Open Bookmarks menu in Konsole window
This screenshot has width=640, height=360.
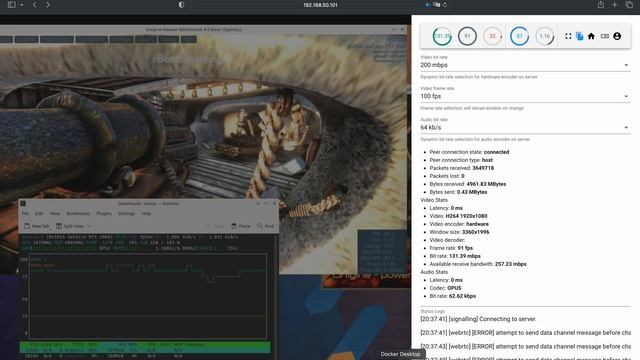point(78,213)
